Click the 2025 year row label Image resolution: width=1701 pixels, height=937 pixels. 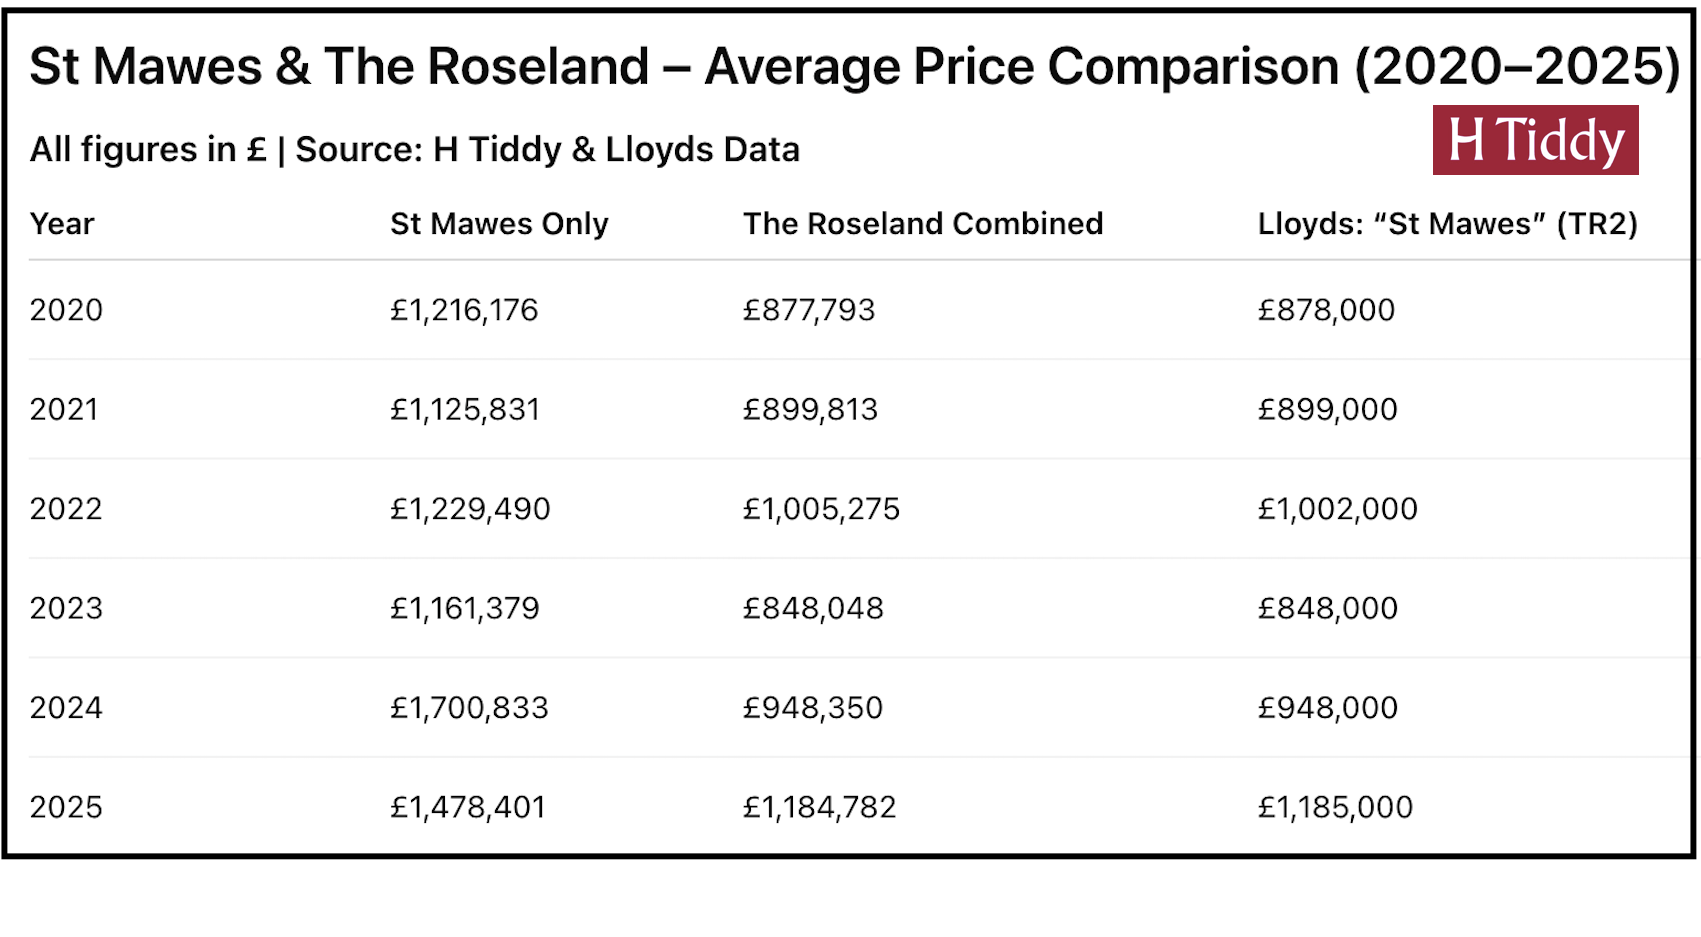click(x=66, y=807)
